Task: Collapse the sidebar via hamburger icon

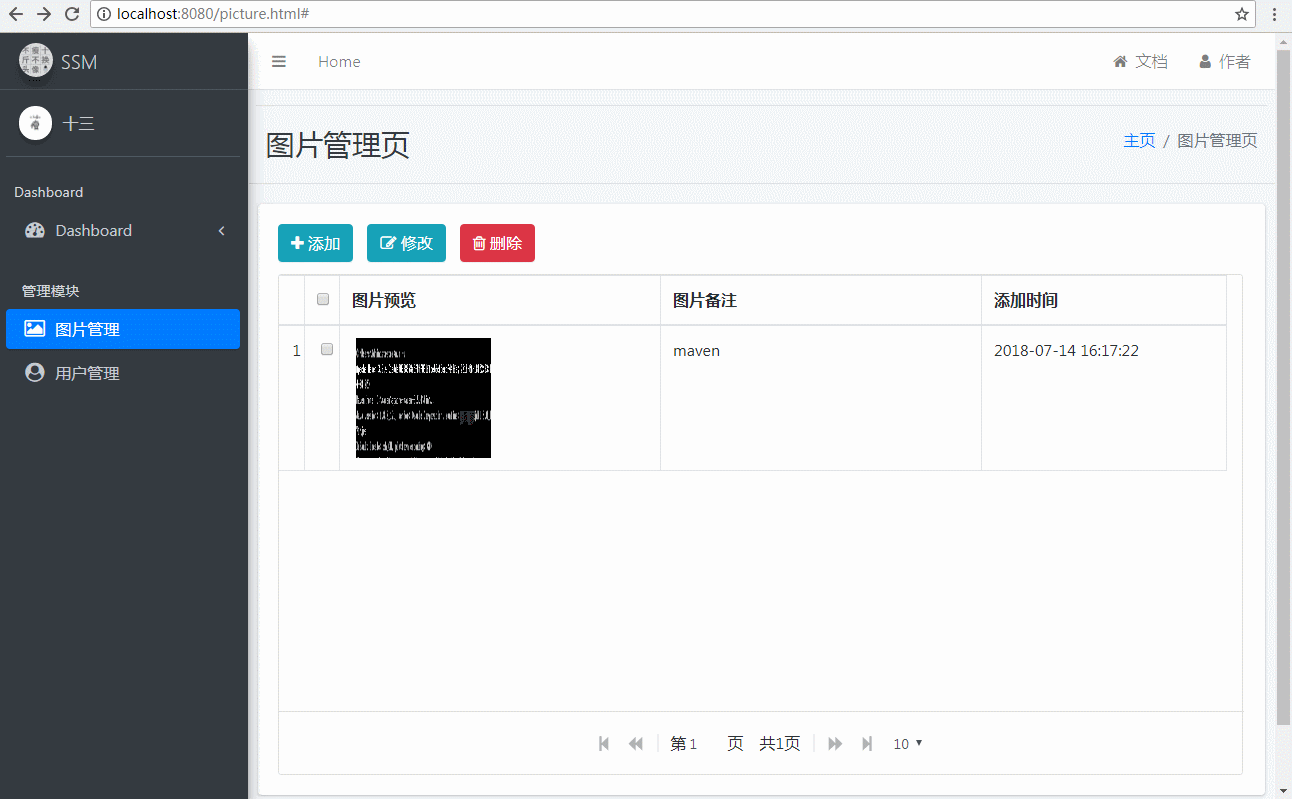Action: (279, 61)
